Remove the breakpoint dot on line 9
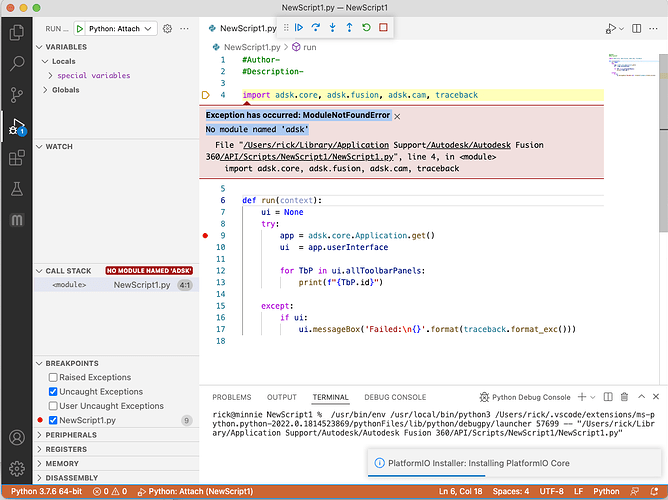Viewport: 668px width, 500px height. point(205,236)
